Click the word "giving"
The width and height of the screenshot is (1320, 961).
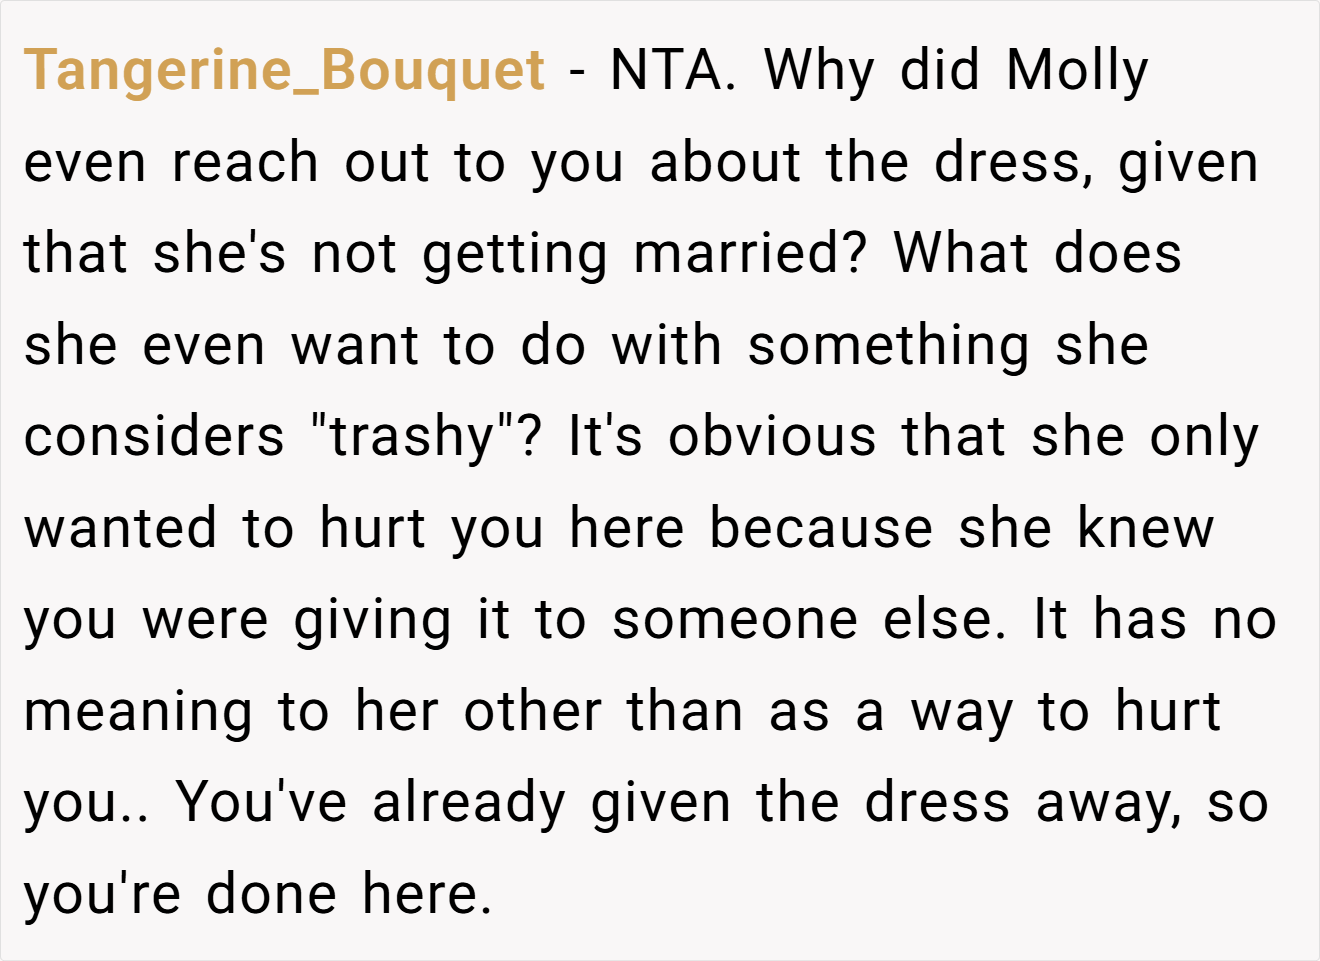point(373,622)
